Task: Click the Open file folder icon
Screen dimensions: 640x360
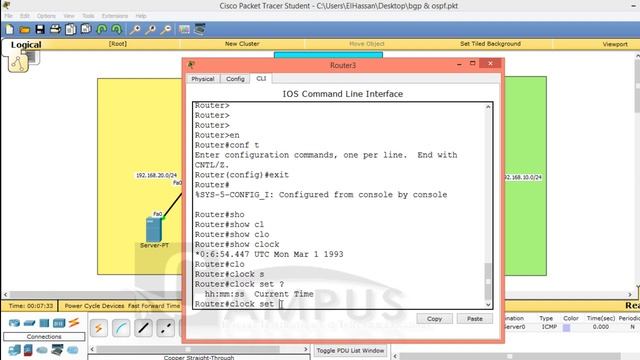Action: coord(24,30)
